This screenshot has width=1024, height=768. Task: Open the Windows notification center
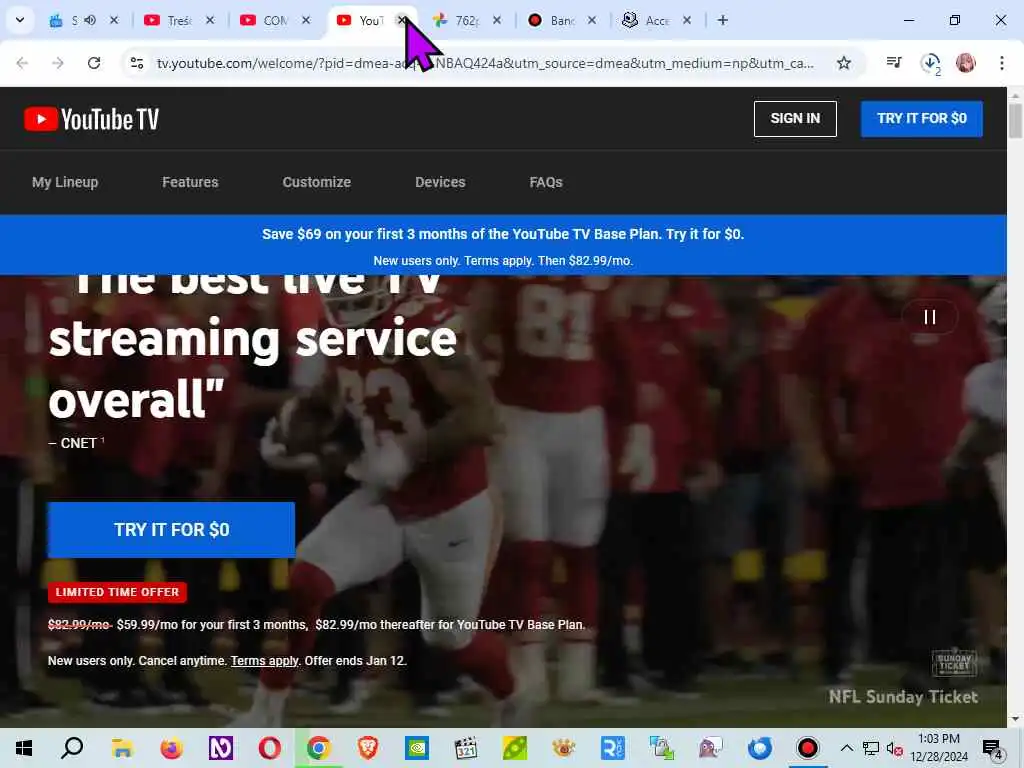pos(993,749)
